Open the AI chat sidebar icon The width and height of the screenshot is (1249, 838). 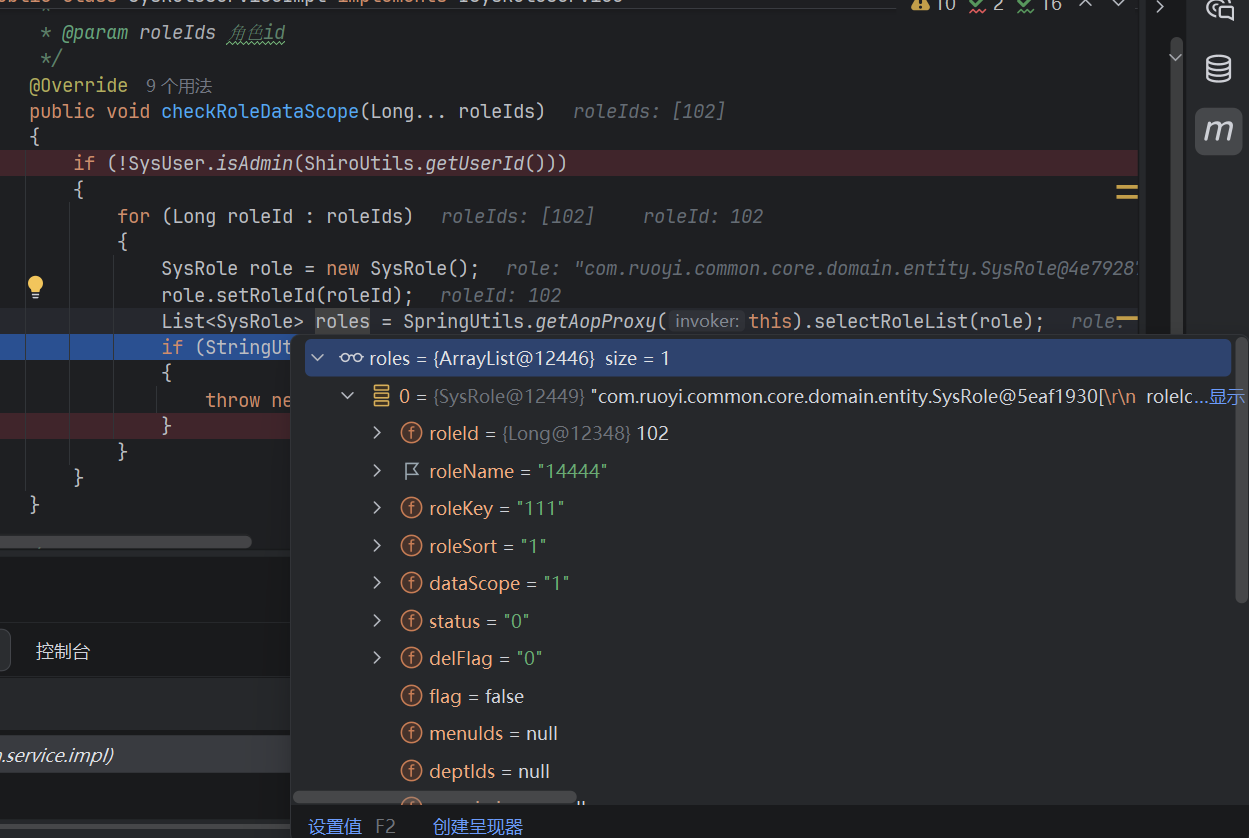coord(1219,9)
